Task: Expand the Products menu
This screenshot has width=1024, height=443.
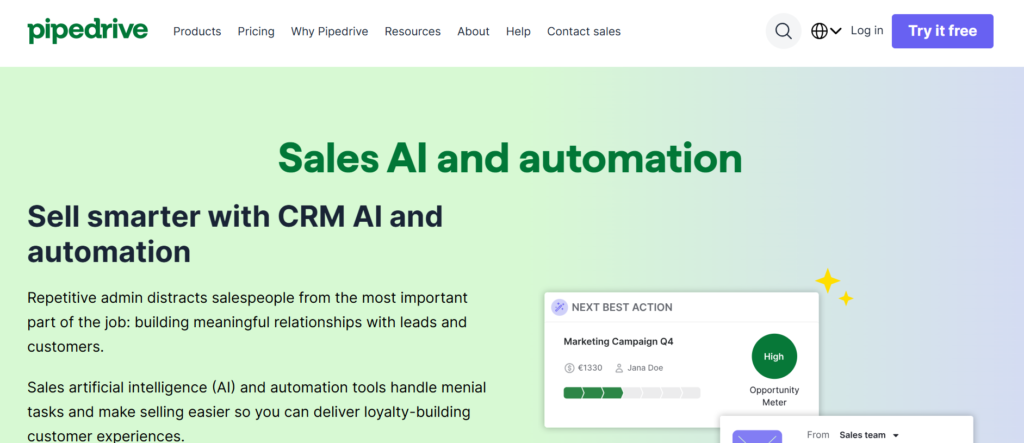Action: point(197,31)
